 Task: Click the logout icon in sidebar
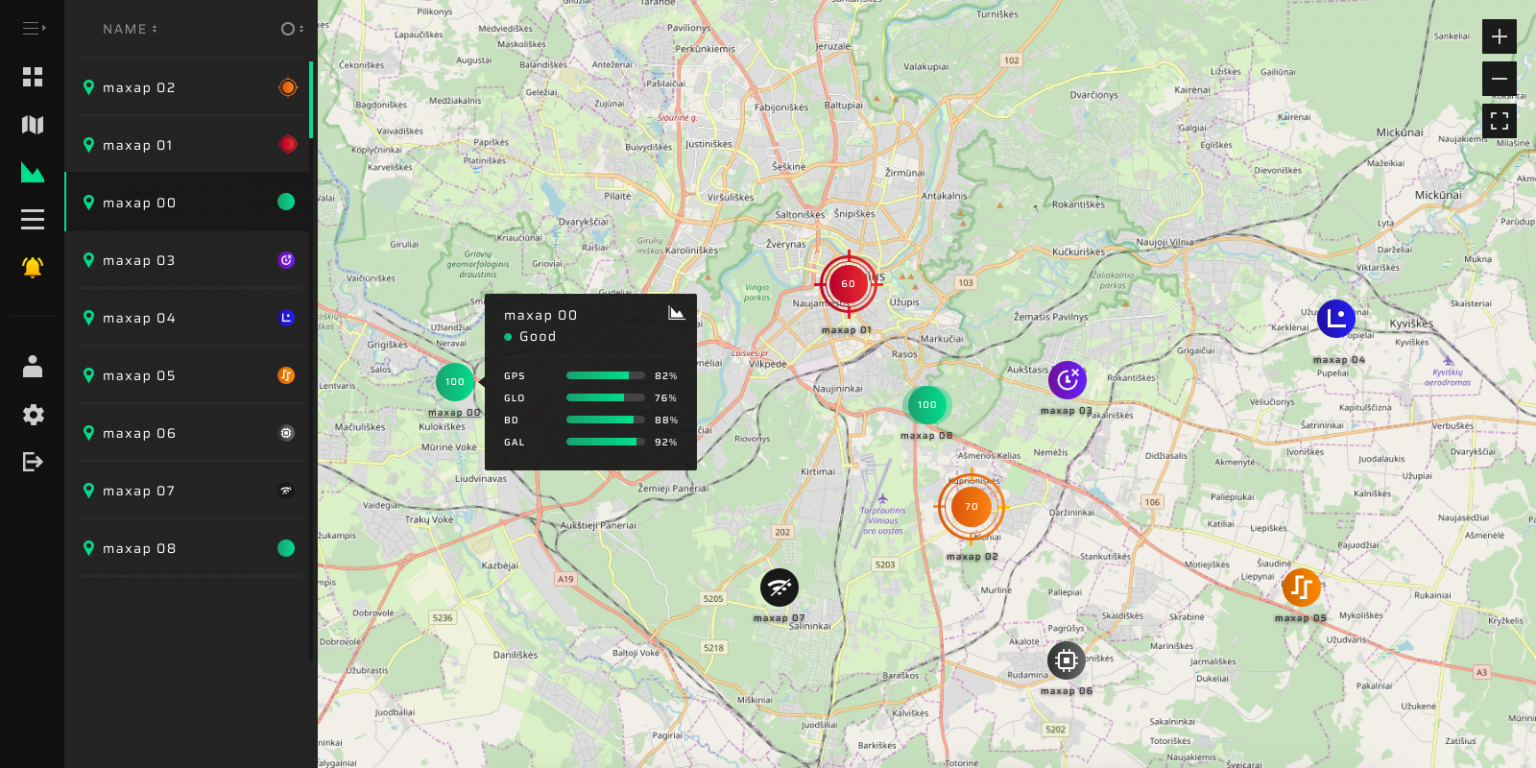33,462
